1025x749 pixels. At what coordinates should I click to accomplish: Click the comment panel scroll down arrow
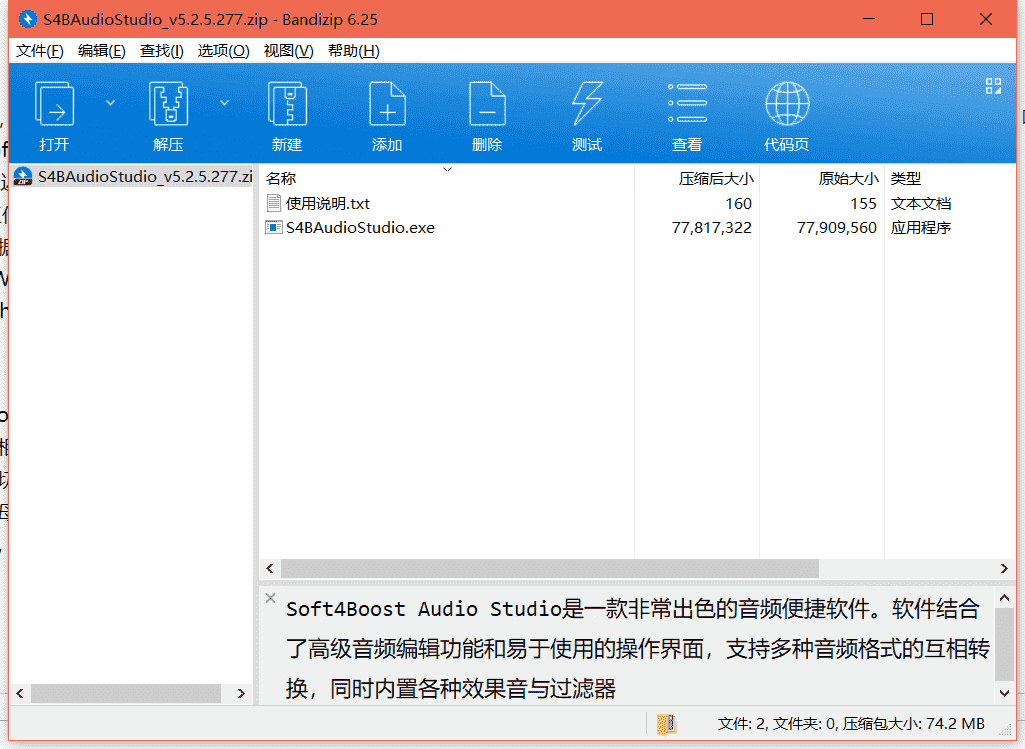click(x=1004, y=693)
